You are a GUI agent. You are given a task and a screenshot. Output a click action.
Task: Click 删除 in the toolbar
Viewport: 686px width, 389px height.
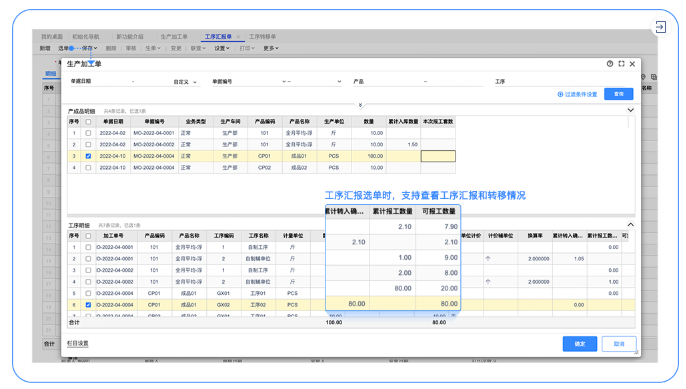111,48
